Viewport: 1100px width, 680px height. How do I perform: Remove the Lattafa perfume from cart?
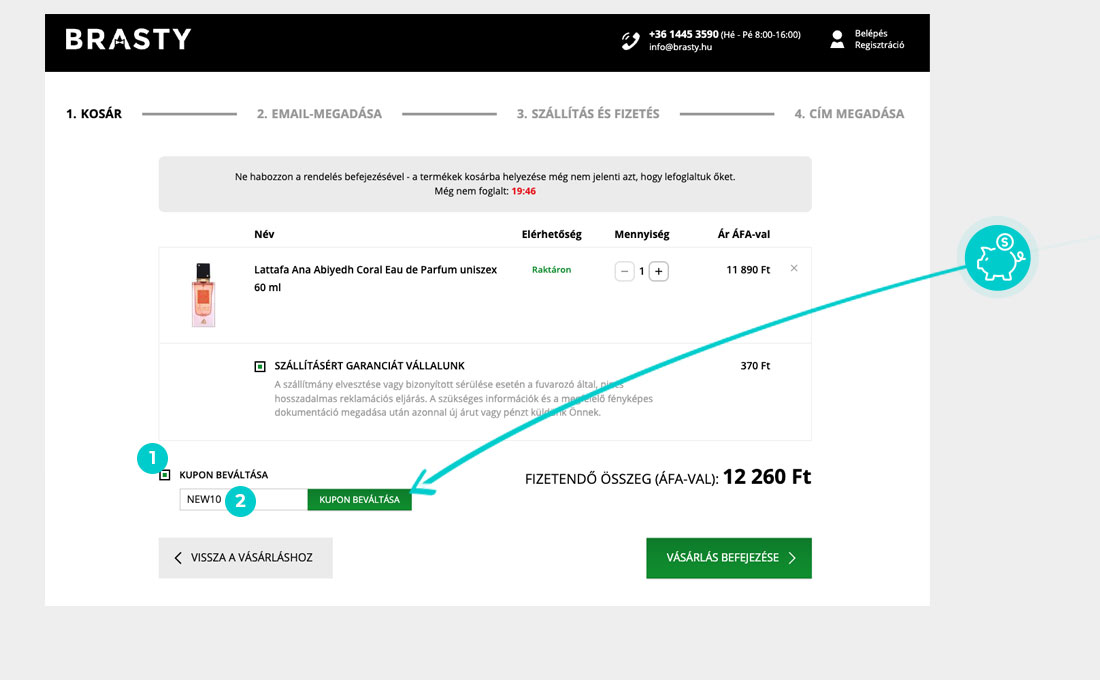[x=794, y=268]
